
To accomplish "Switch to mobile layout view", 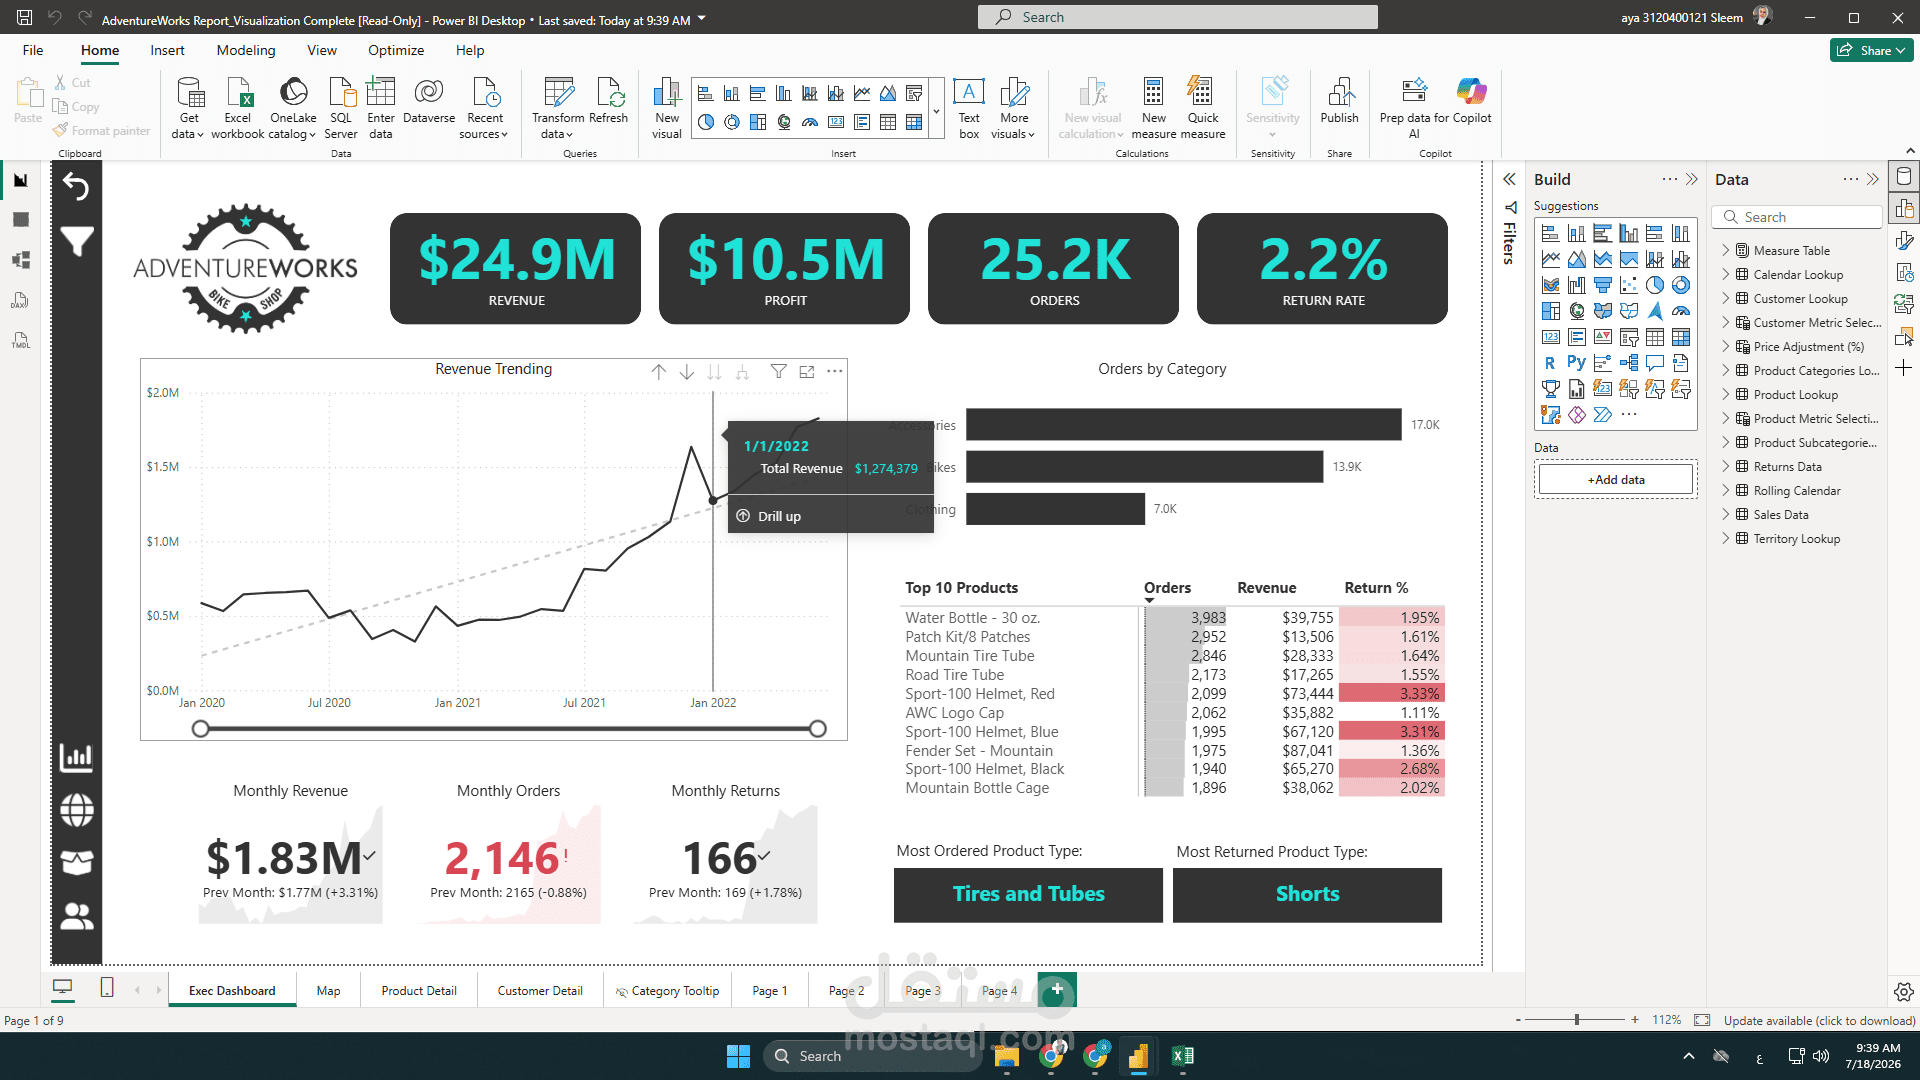I will (107, 988).
